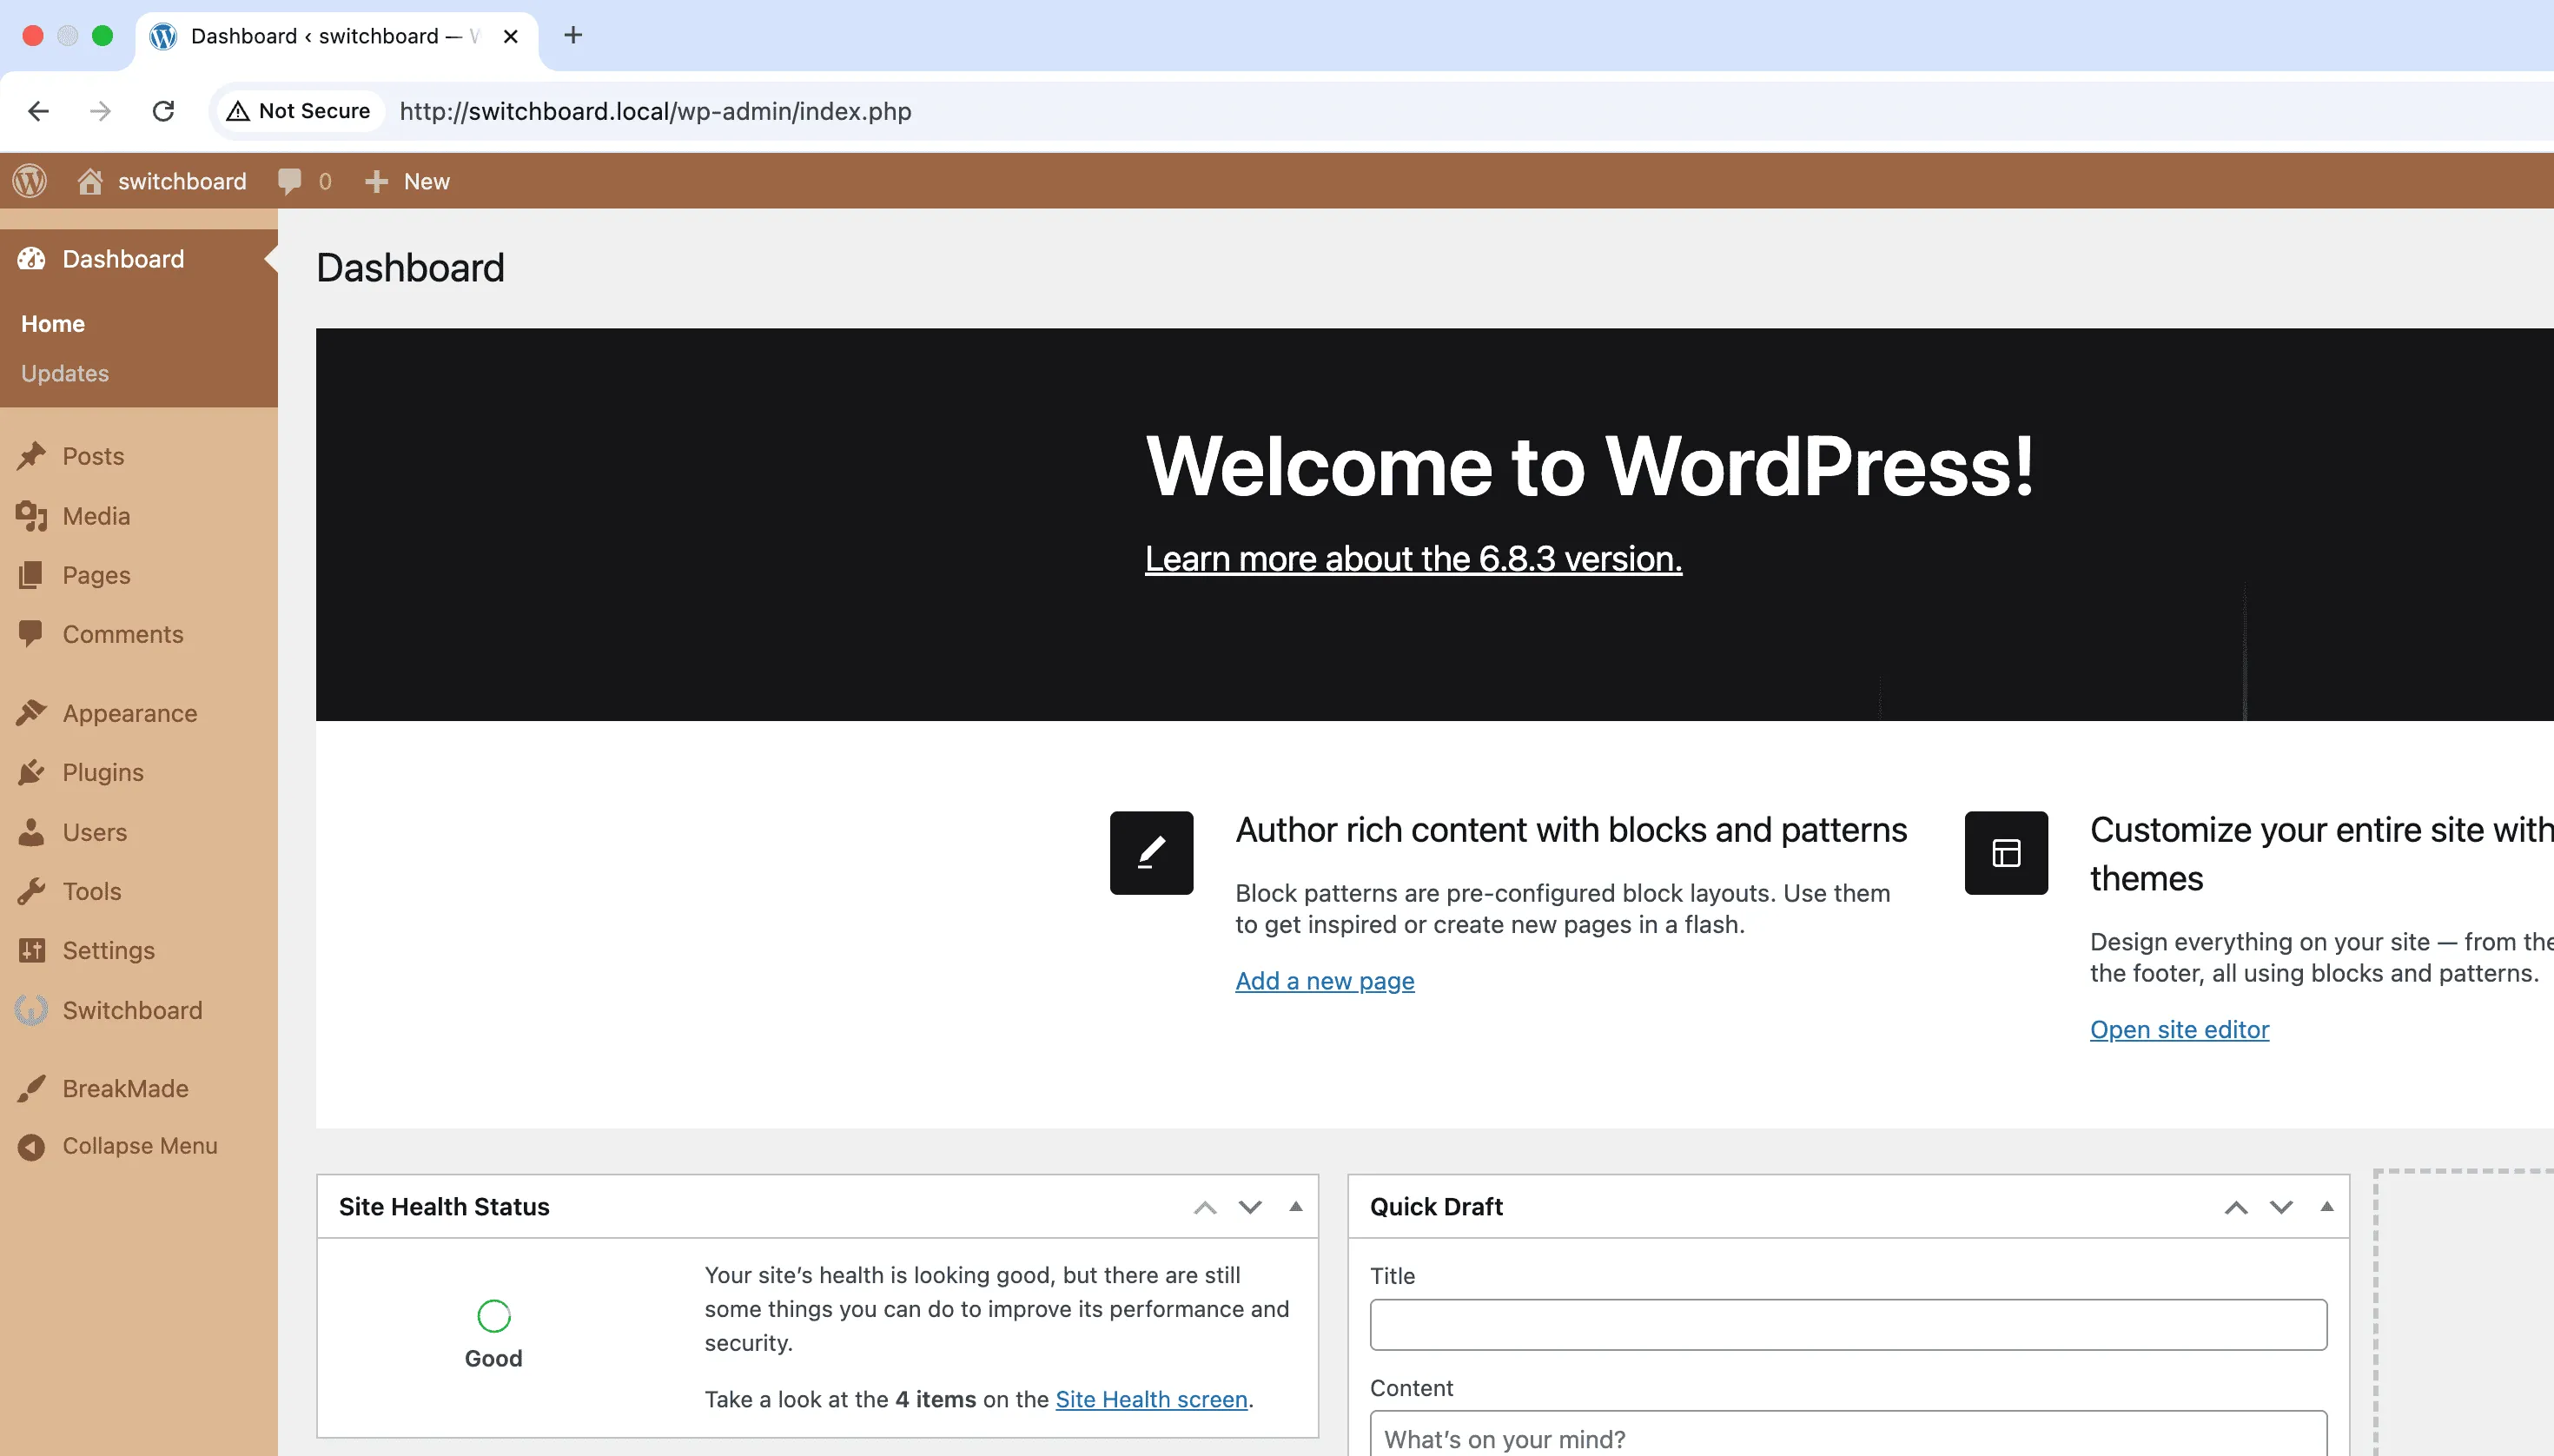Screen dimensions: 2554x1456
Task: Open Settings from the admin sidebar
Action: (x=109, y=950)
